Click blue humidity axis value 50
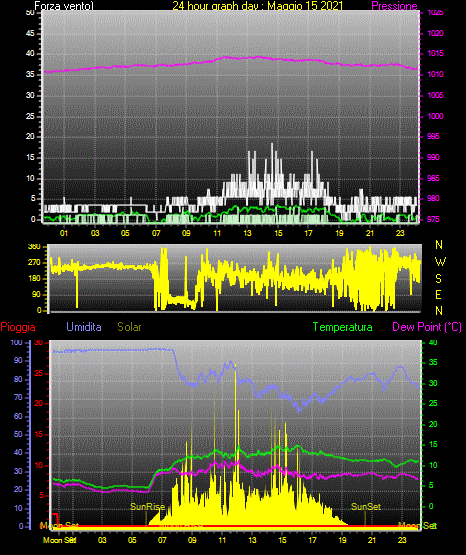466x555 pixels. pos(18,434)
